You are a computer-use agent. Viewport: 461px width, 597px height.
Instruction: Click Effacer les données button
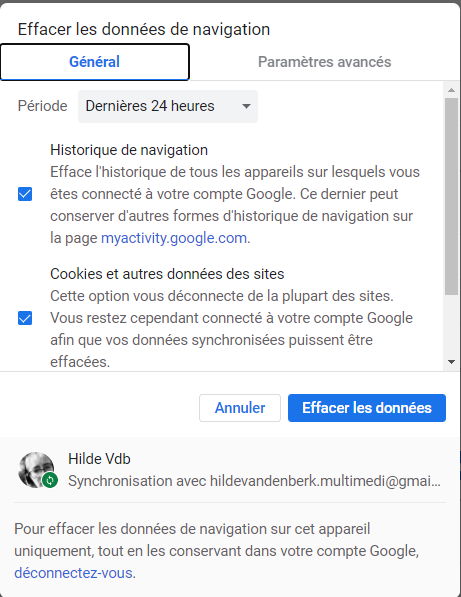pos(367,408)
